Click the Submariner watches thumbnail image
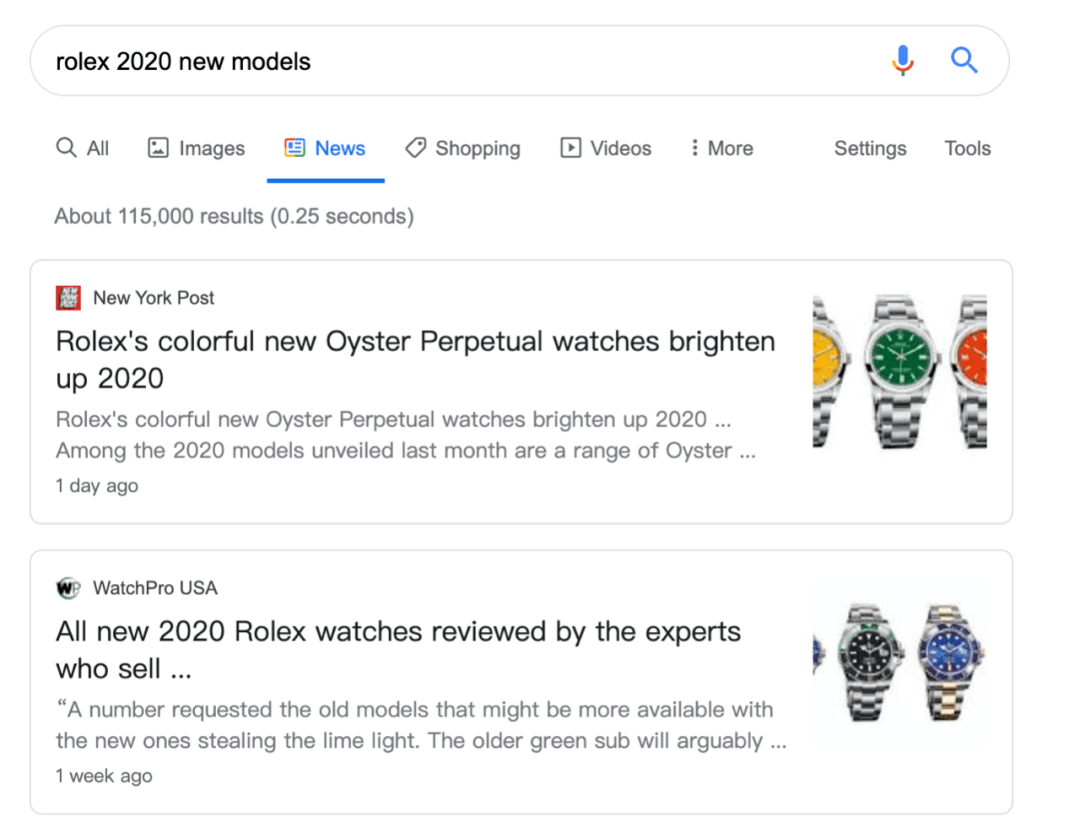 899,662
